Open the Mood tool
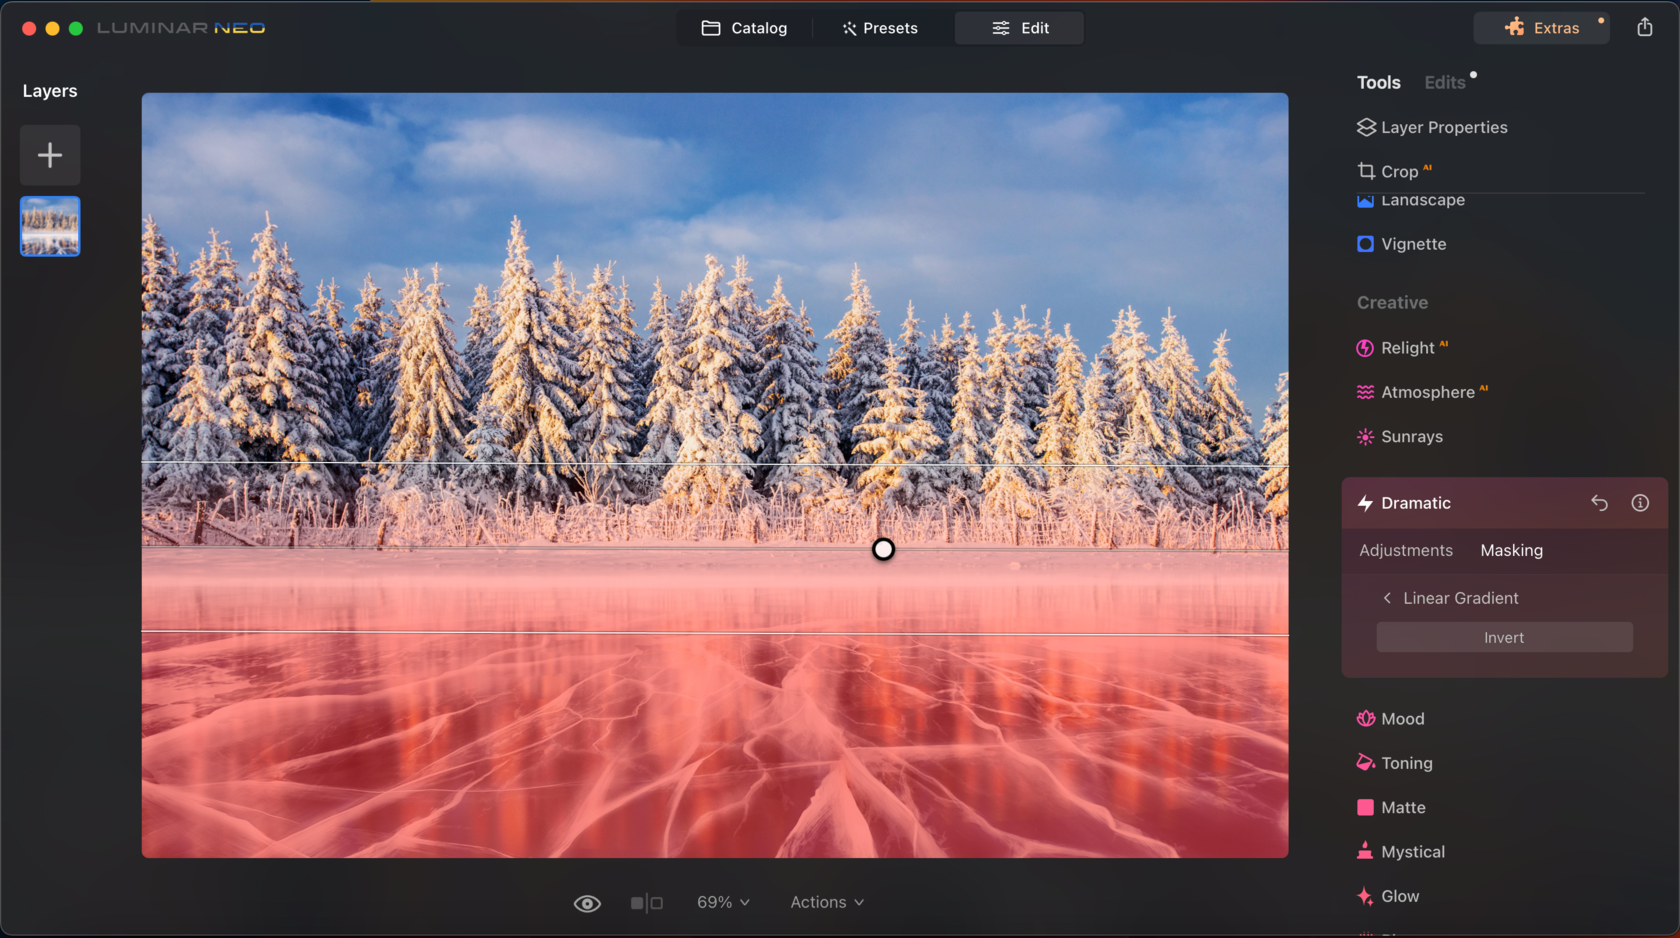This screenshot has width=1680, height=938. (x=1403, y=718)
